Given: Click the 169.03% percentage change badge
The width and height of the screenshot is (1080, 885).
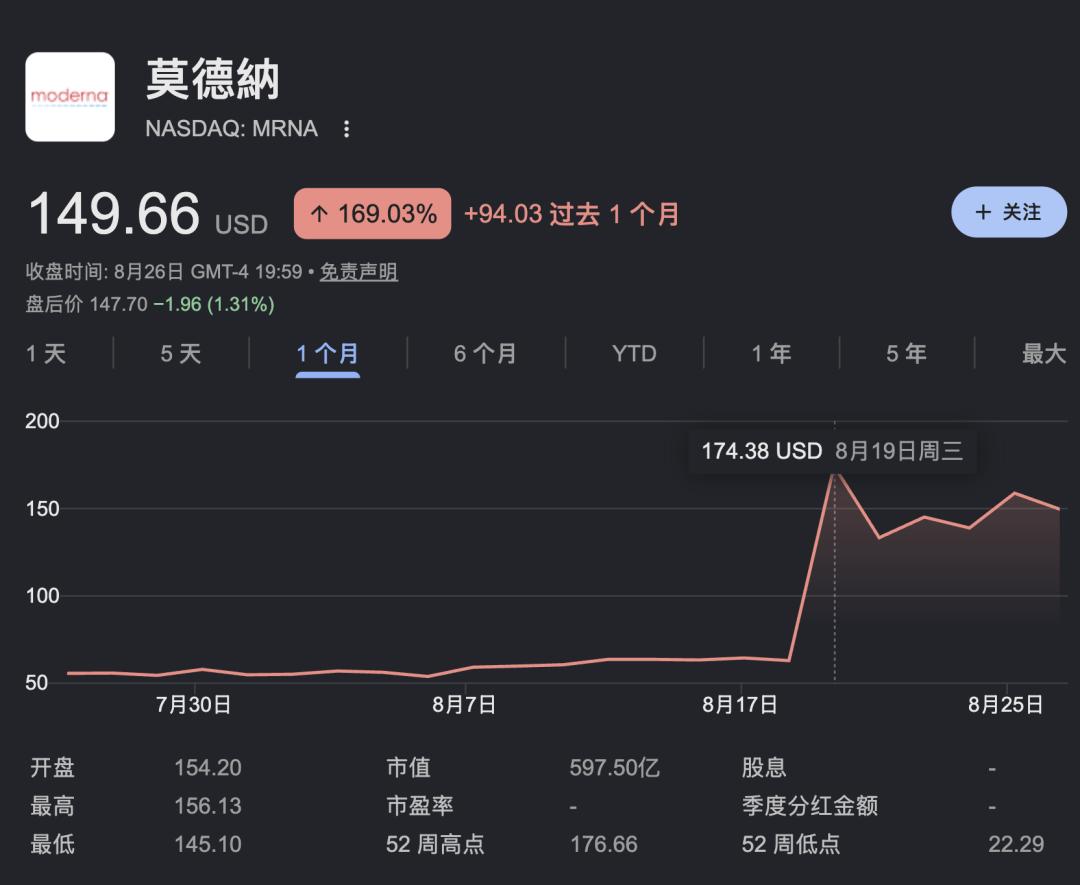Looking at the screenshot, I should (x=373, y=214).
